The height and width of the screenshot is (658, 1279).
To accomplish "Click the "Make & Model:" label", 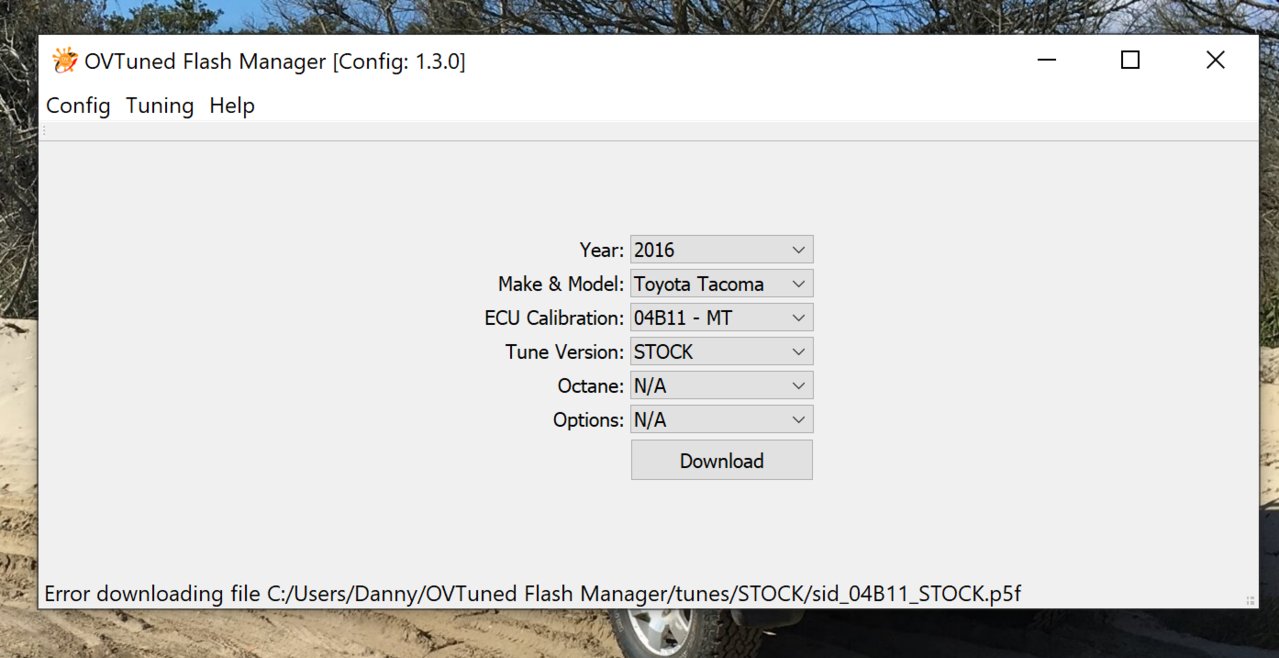I will tap(561, 284).
